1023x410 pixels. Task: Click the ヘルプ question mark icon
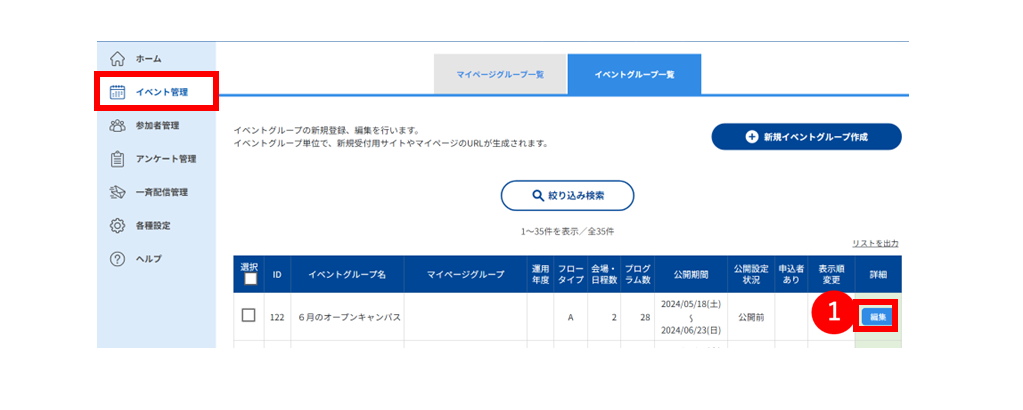coord(117,259)
